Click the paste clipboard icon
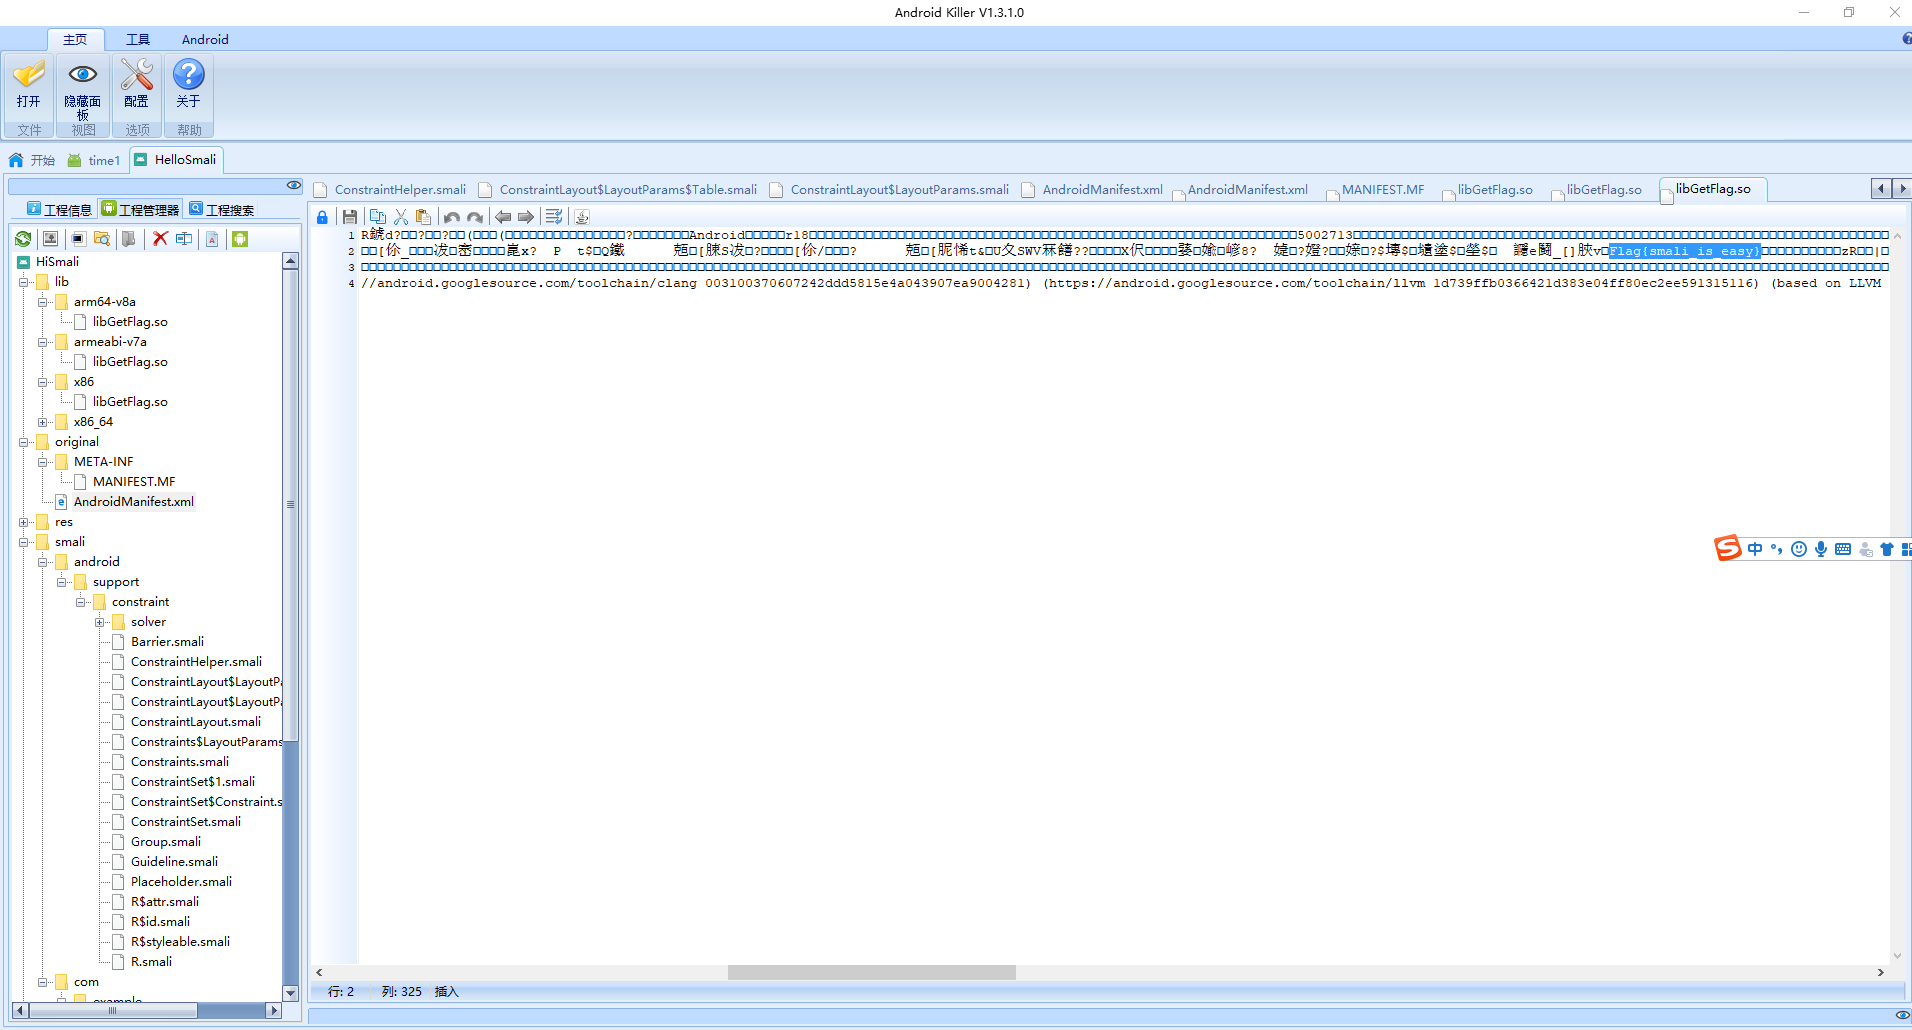The image size is (1912, 1030). 423,217
